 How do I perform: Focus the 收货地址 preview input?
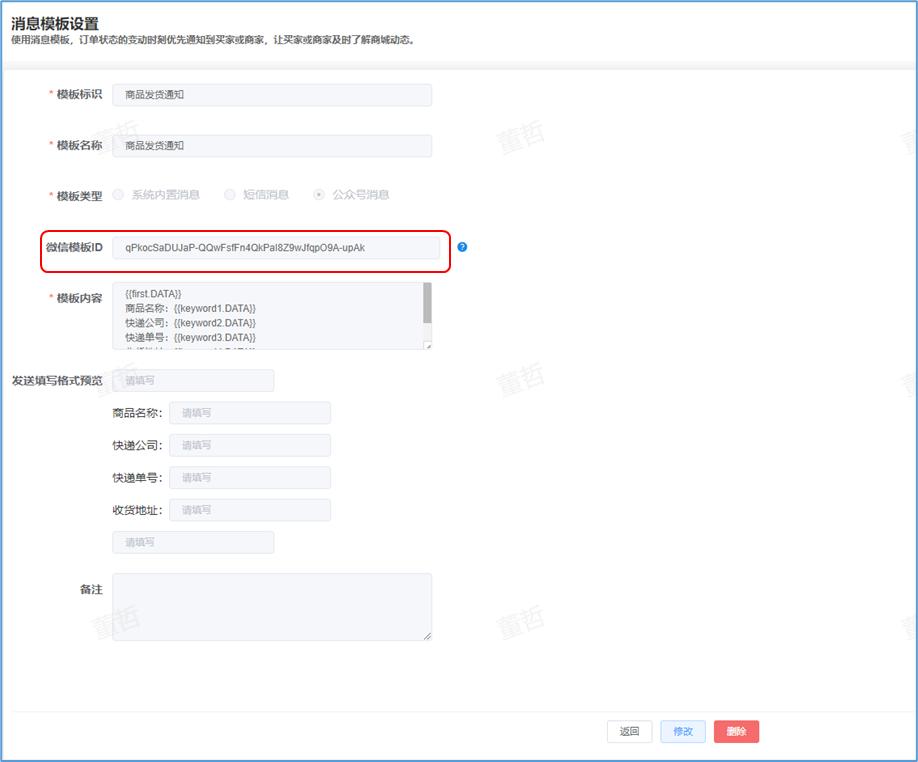pyautogui.click(x=250, y=510)
